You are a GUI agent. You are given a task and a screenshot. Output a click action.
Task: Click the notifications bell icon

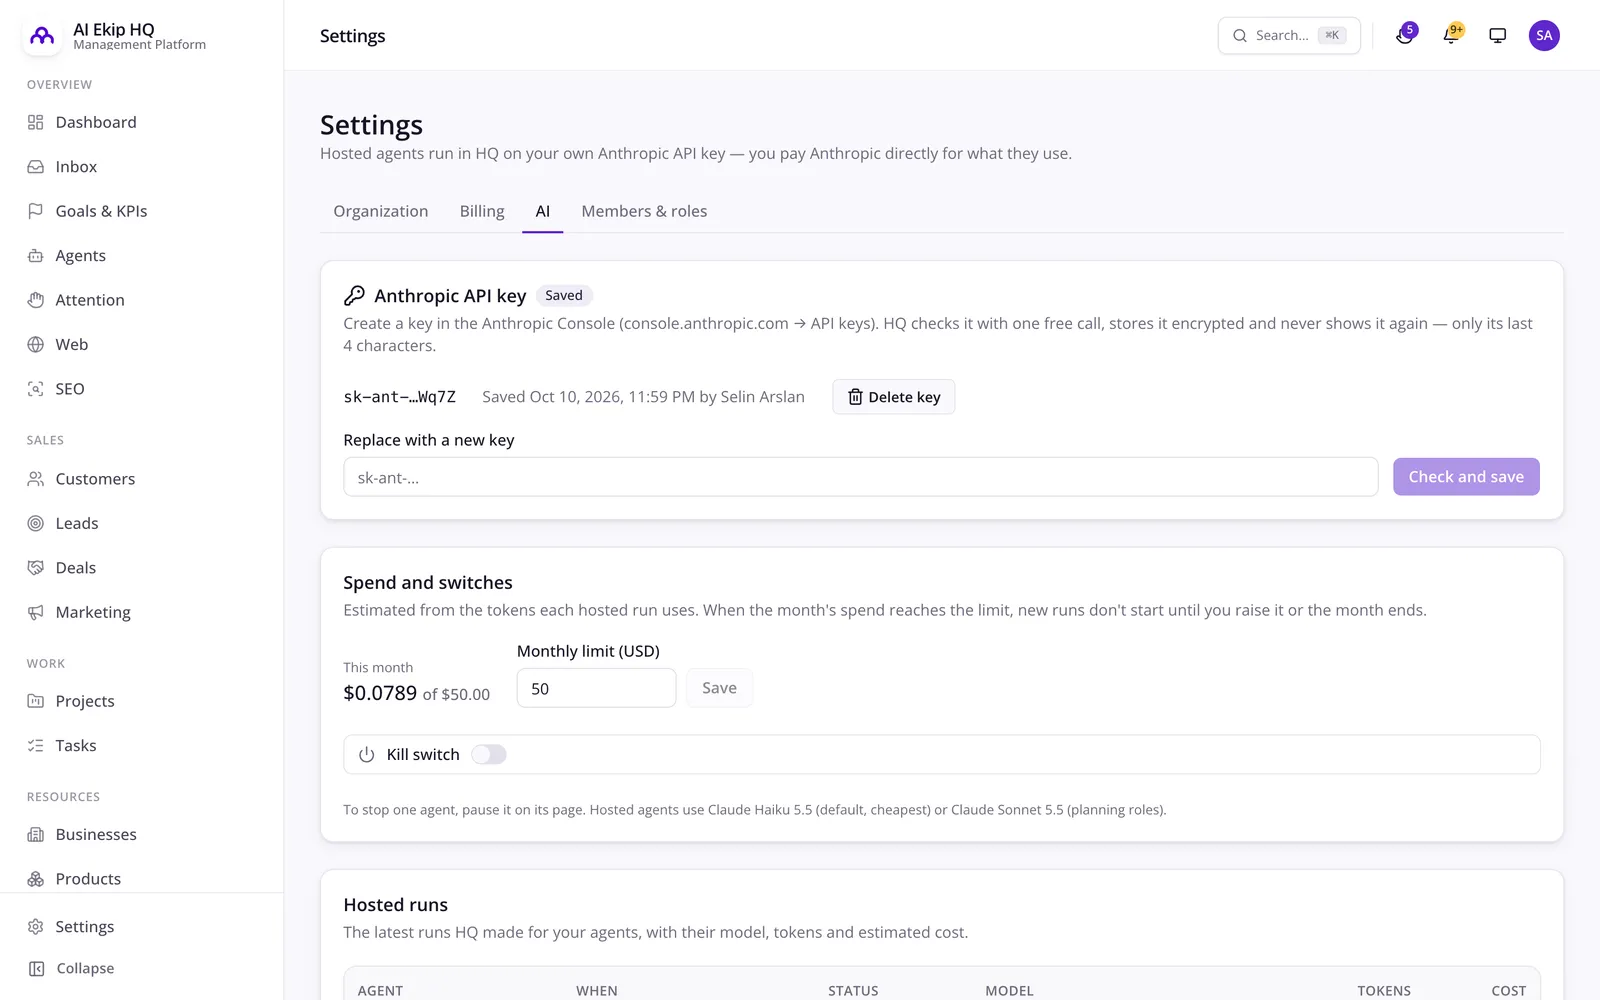click(x=1452, y=35)
